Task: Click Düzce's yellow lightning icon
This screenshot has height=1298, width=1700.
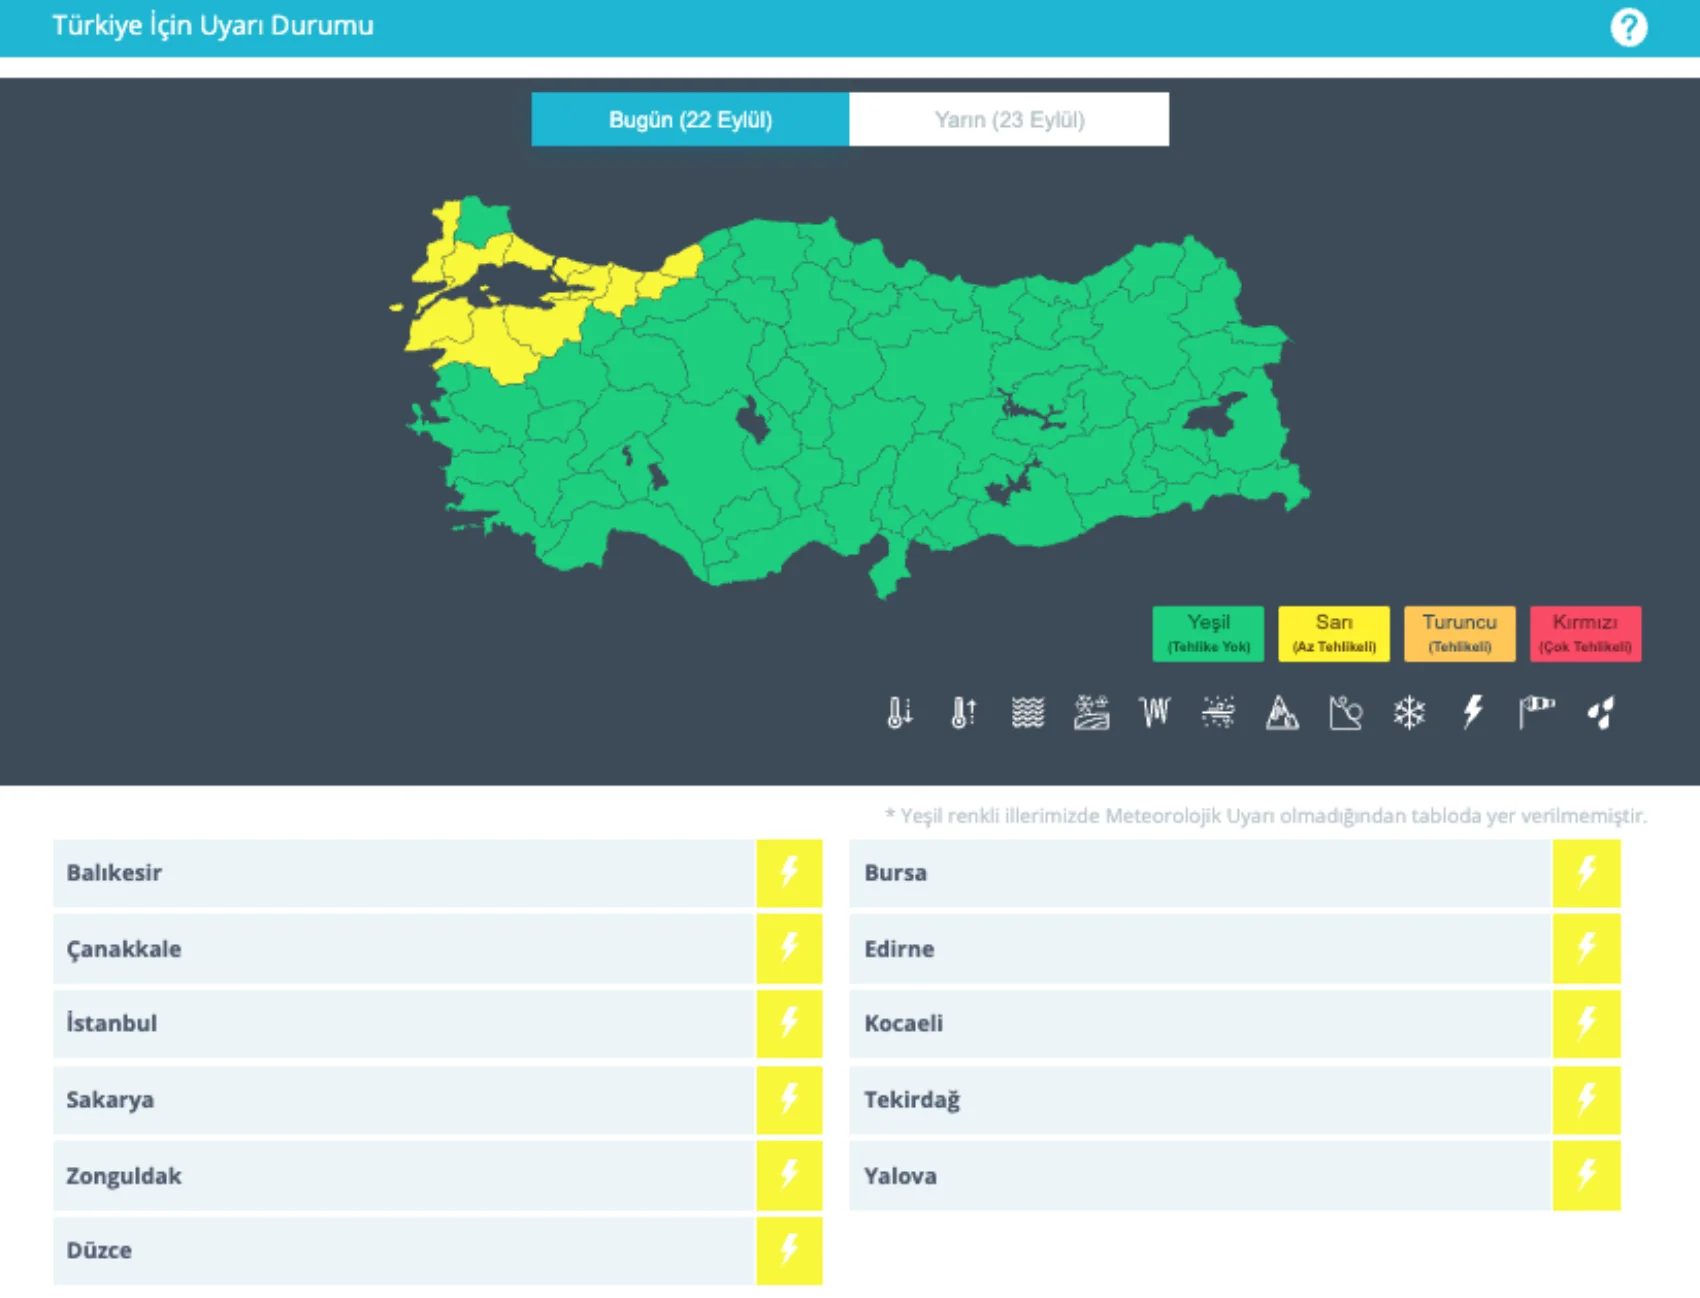Action: [789, 1250]
